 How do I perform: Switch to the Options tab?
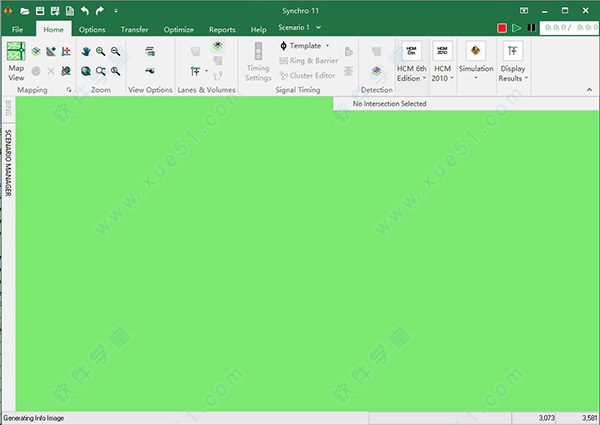(92, 29)
